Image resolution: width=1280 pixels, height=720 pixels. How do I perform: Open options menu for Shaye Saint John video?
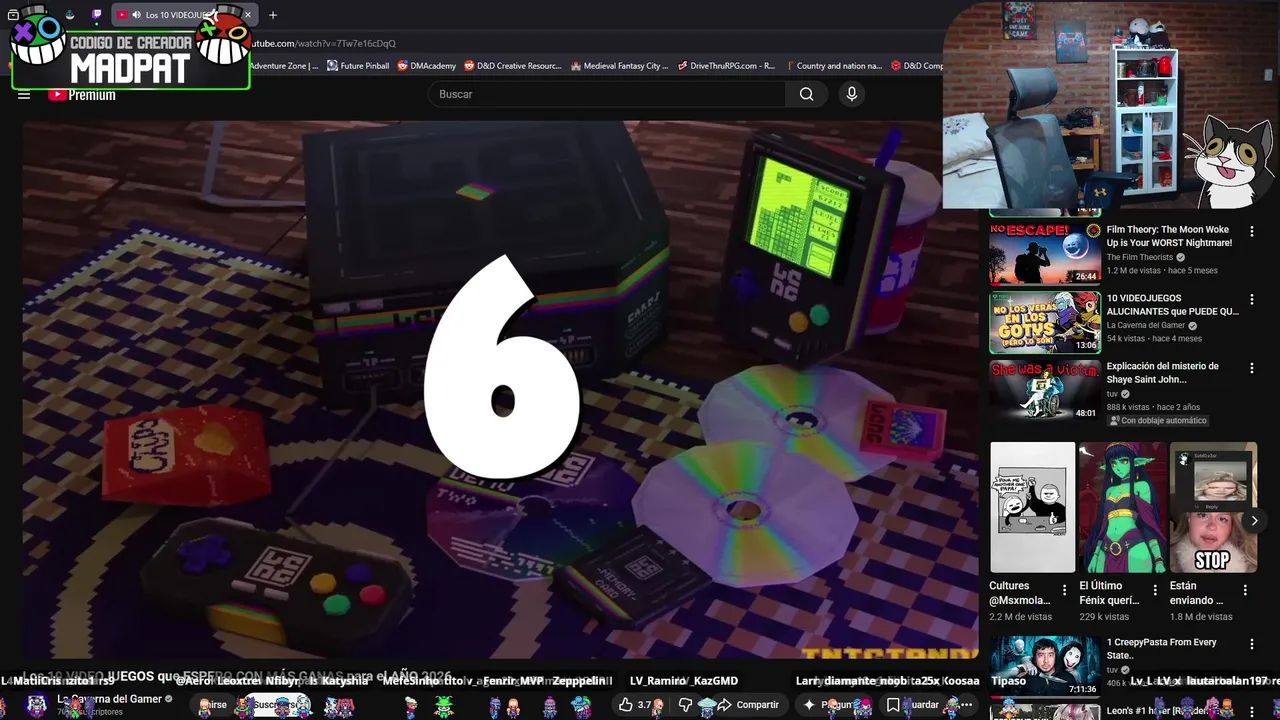point(1251,368)
